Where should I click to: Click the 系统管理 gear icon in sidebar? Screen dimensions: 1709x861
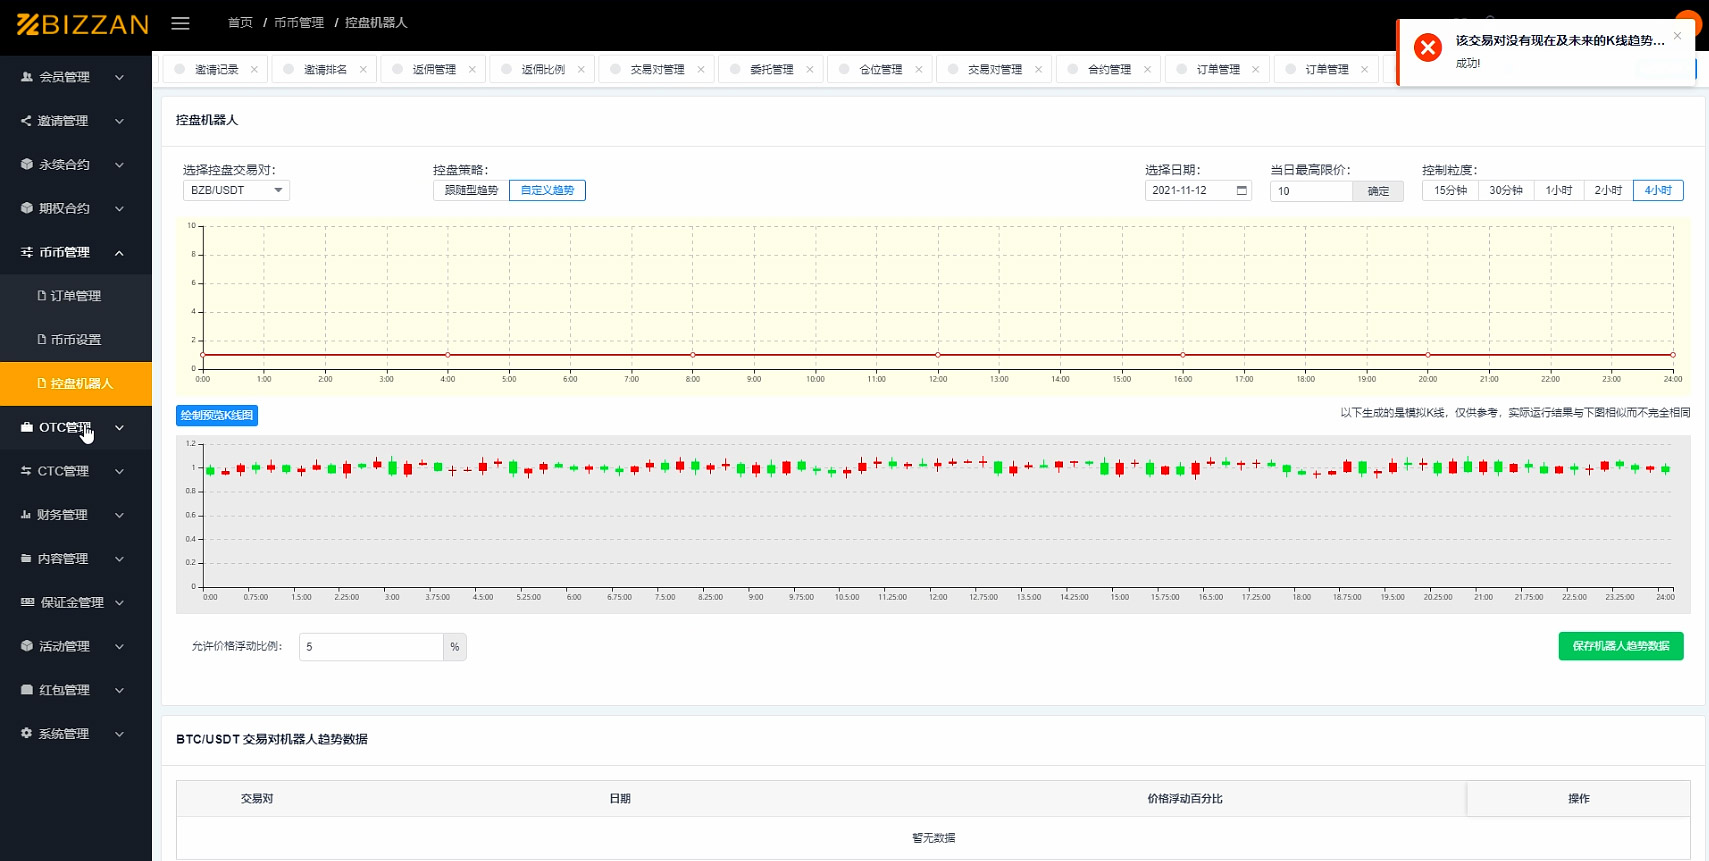[27, 734]
